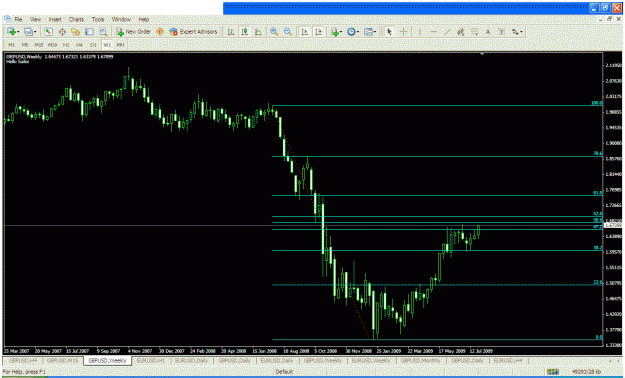Open the Navigator panel icon
The width and height of the screenshot is (625, 378).
[x=75, y=32]
